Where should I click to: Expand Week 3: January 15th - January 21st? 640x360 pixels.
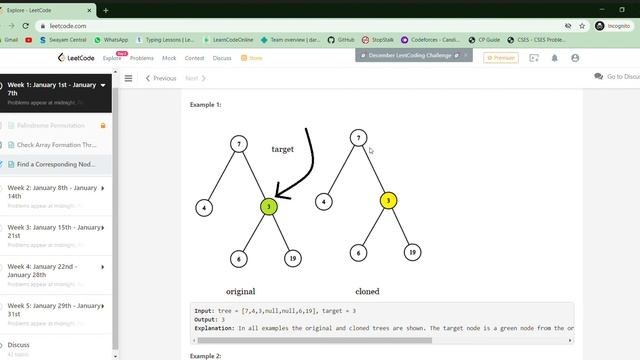point(102,227)
